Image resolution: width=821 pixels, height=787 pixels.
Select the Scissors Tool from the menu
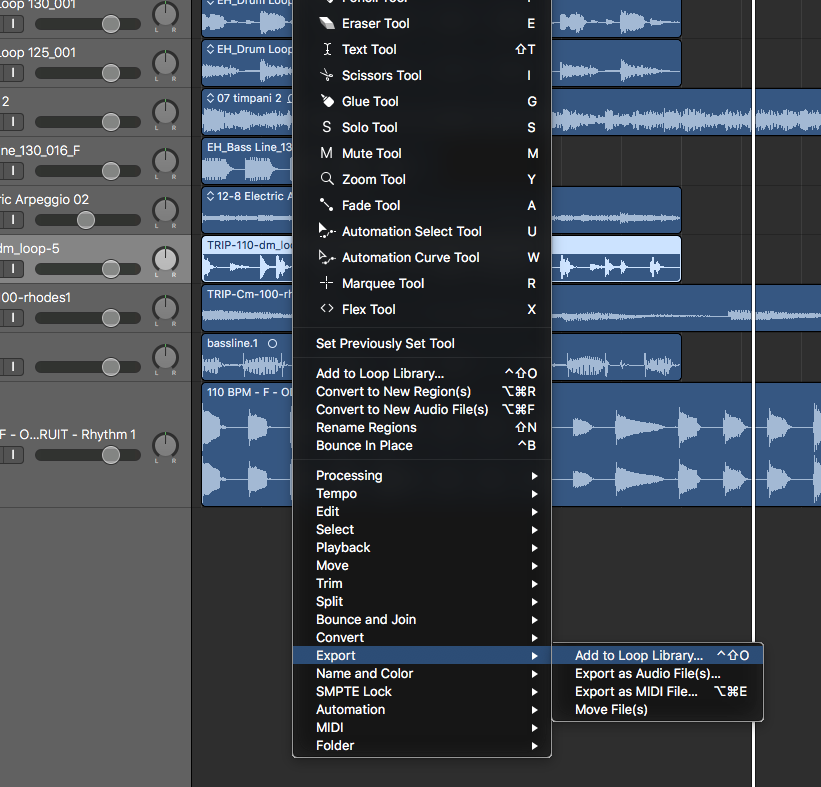381,75
